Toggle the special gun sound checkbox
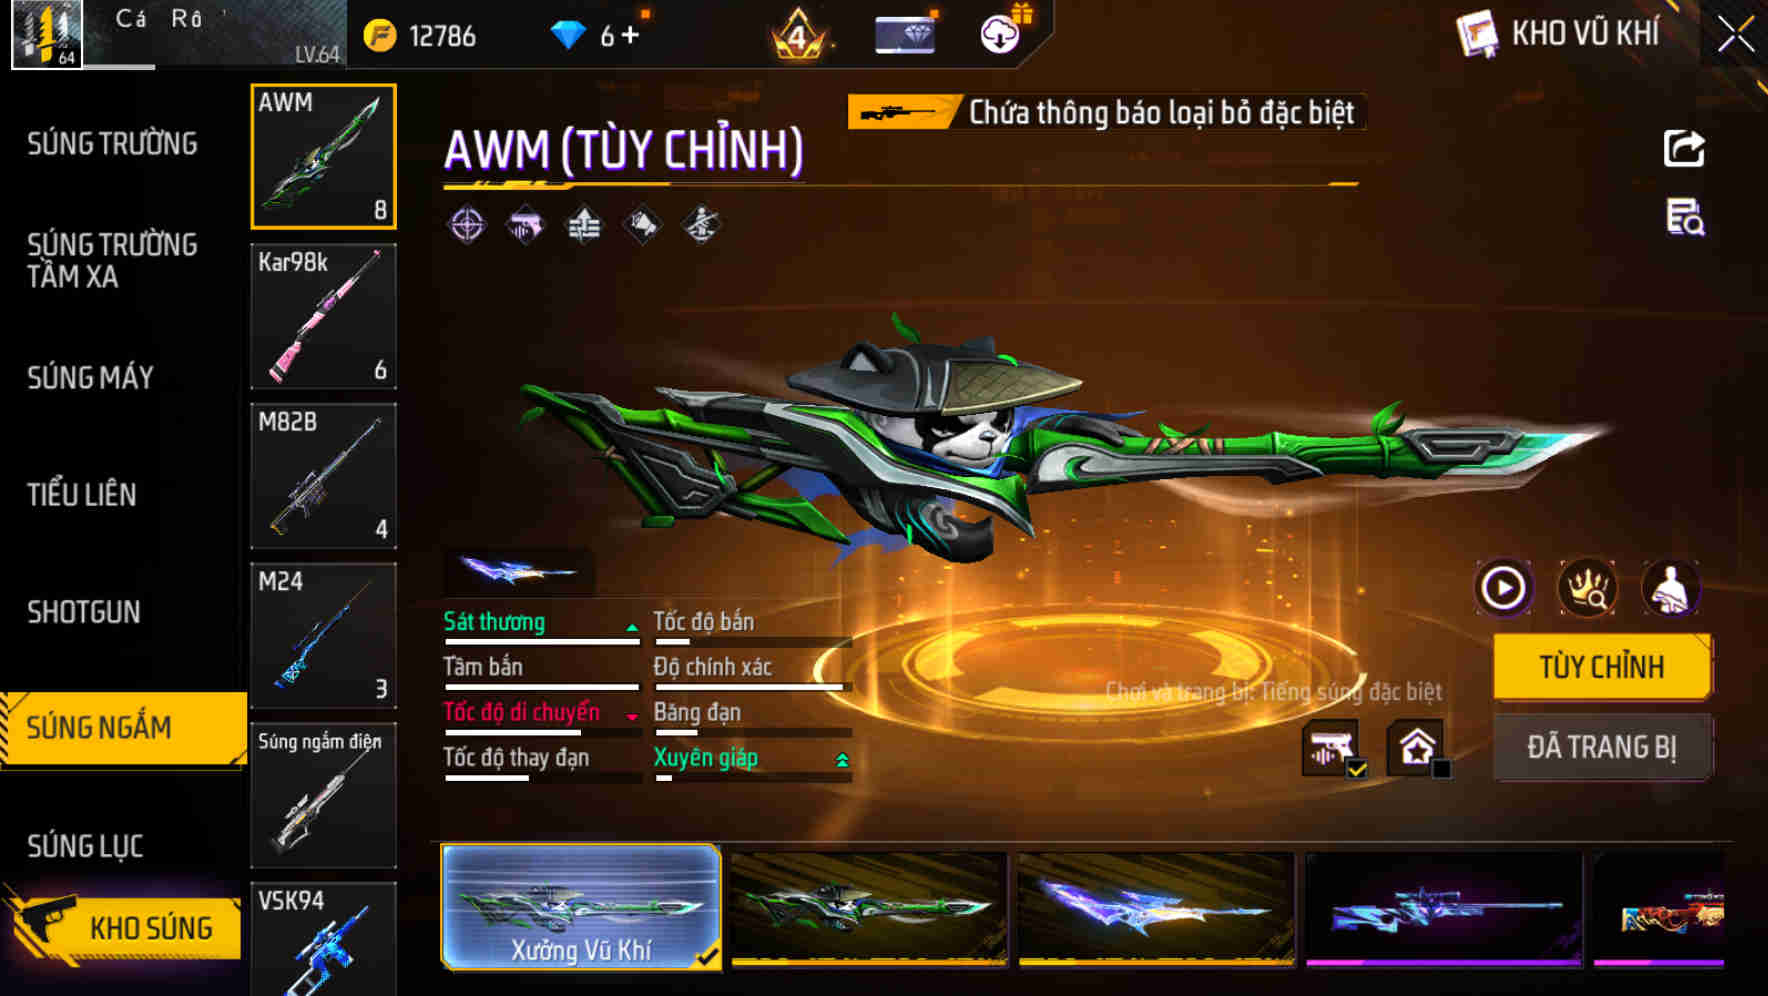 click(1357, 769)
